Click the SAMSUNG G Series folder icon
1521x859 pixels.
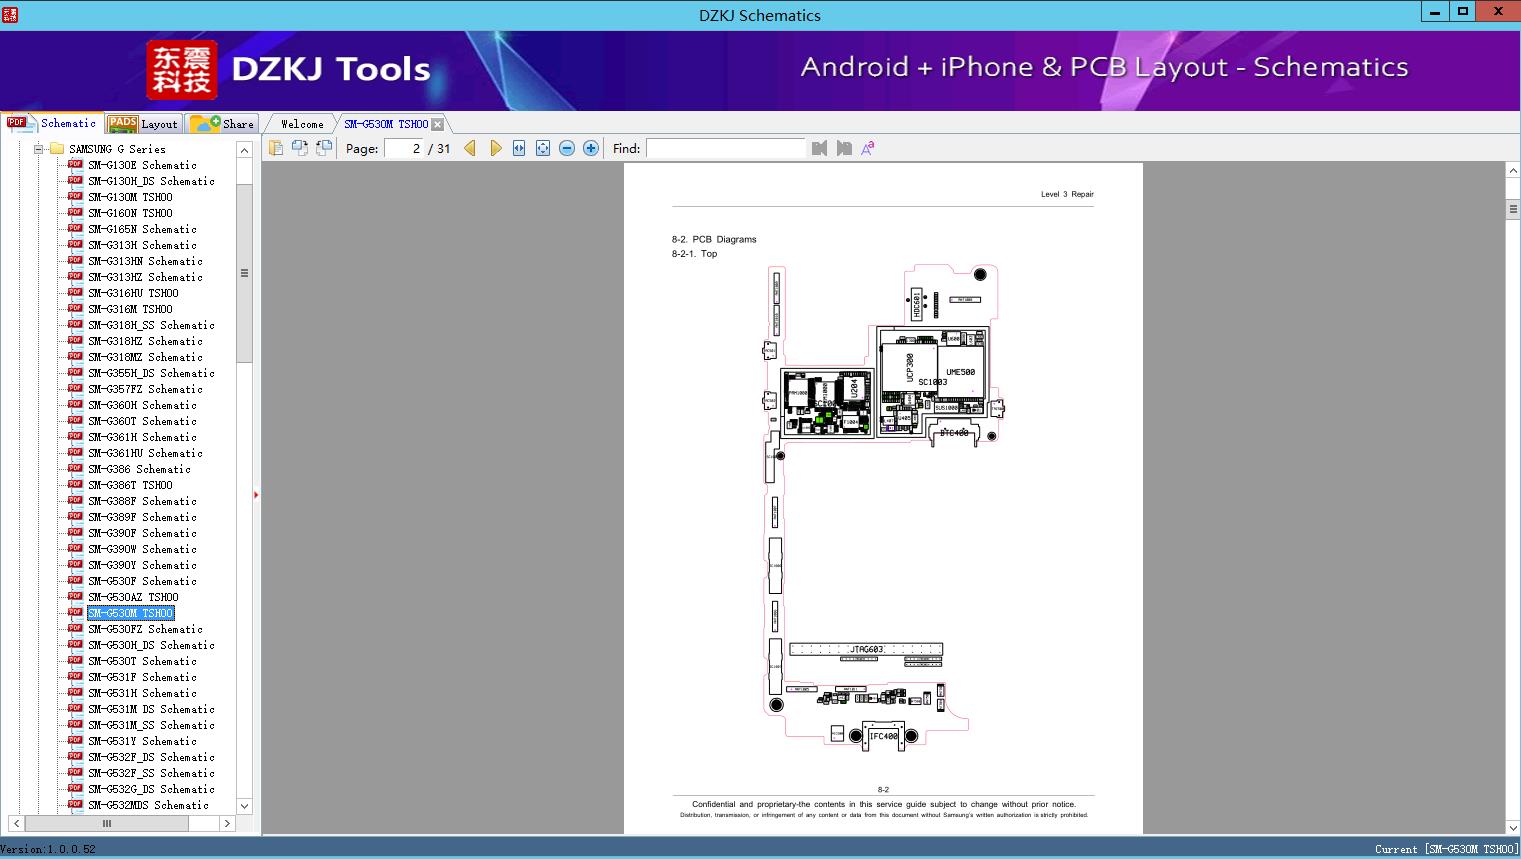pyautogui.click(x=57, y=148)
